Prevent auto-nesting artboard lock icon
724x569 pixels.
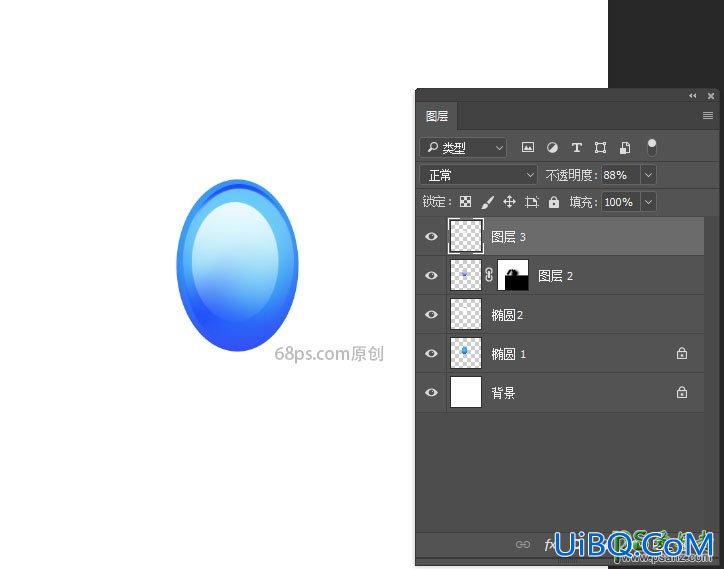[x=531, y=202]
